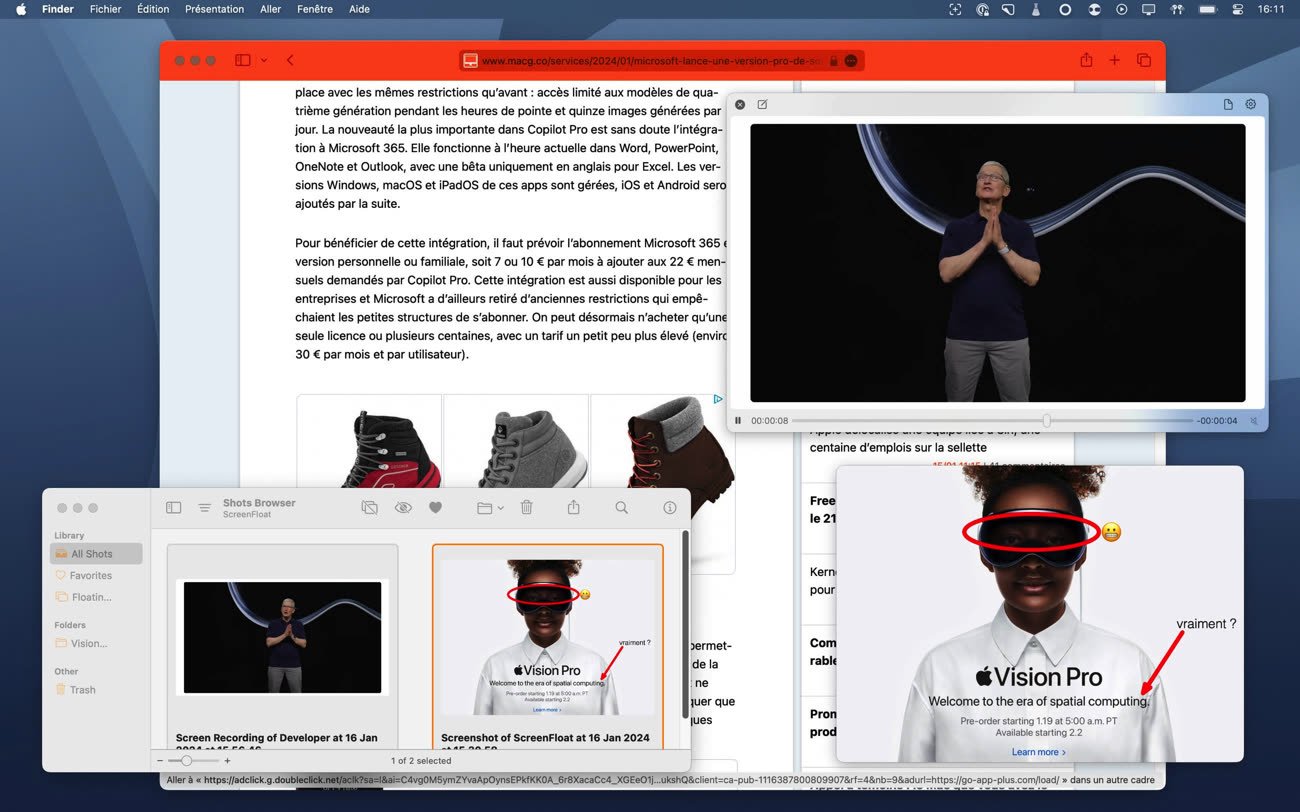Screen dimensions: 1300x812
Task: Click the lock icon in Safari address bar
Action: pyautogui.click(x=833, y=61)
